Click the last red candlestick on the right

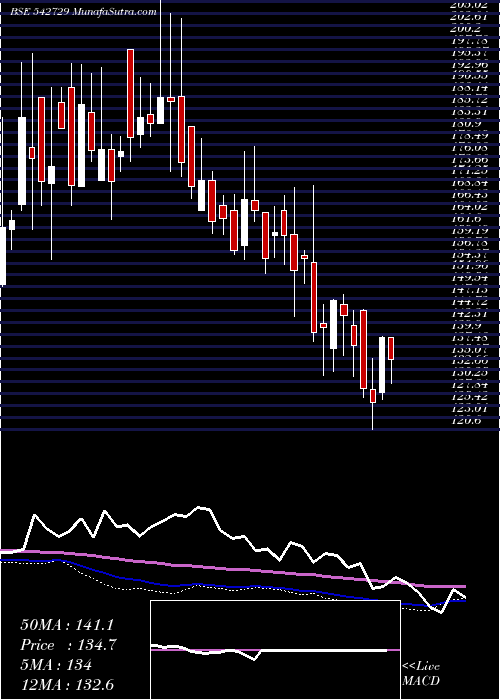click(391, 348)
